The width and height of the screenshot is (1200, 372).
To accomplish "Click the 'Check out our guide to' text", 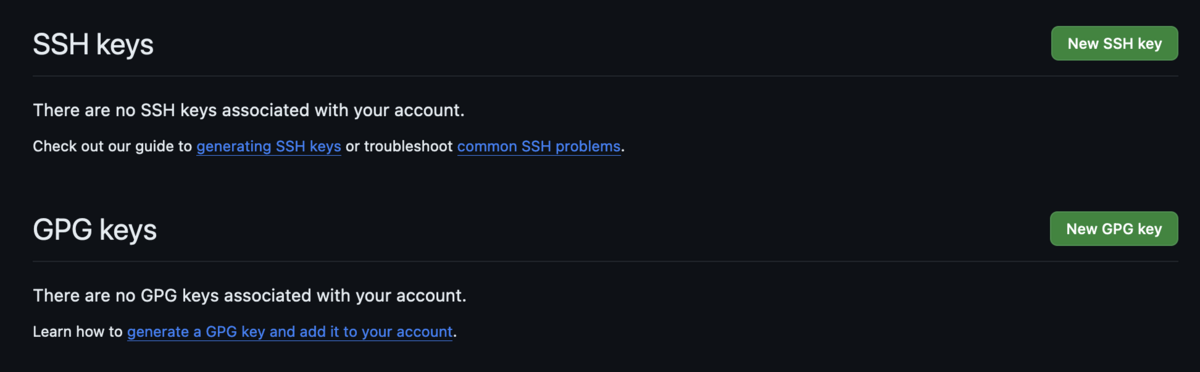I will click(x=112, y=146).
